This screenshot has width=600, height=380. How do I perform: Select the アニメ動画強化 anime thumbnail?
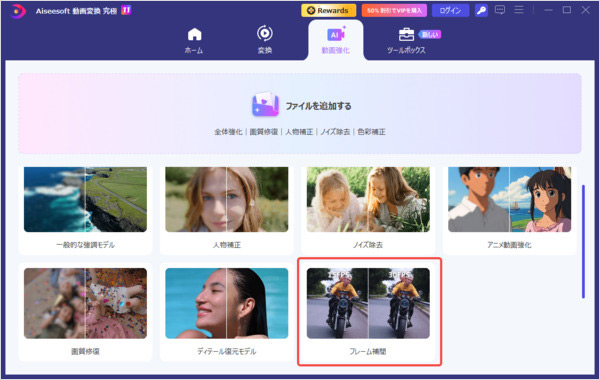[509, 199]
